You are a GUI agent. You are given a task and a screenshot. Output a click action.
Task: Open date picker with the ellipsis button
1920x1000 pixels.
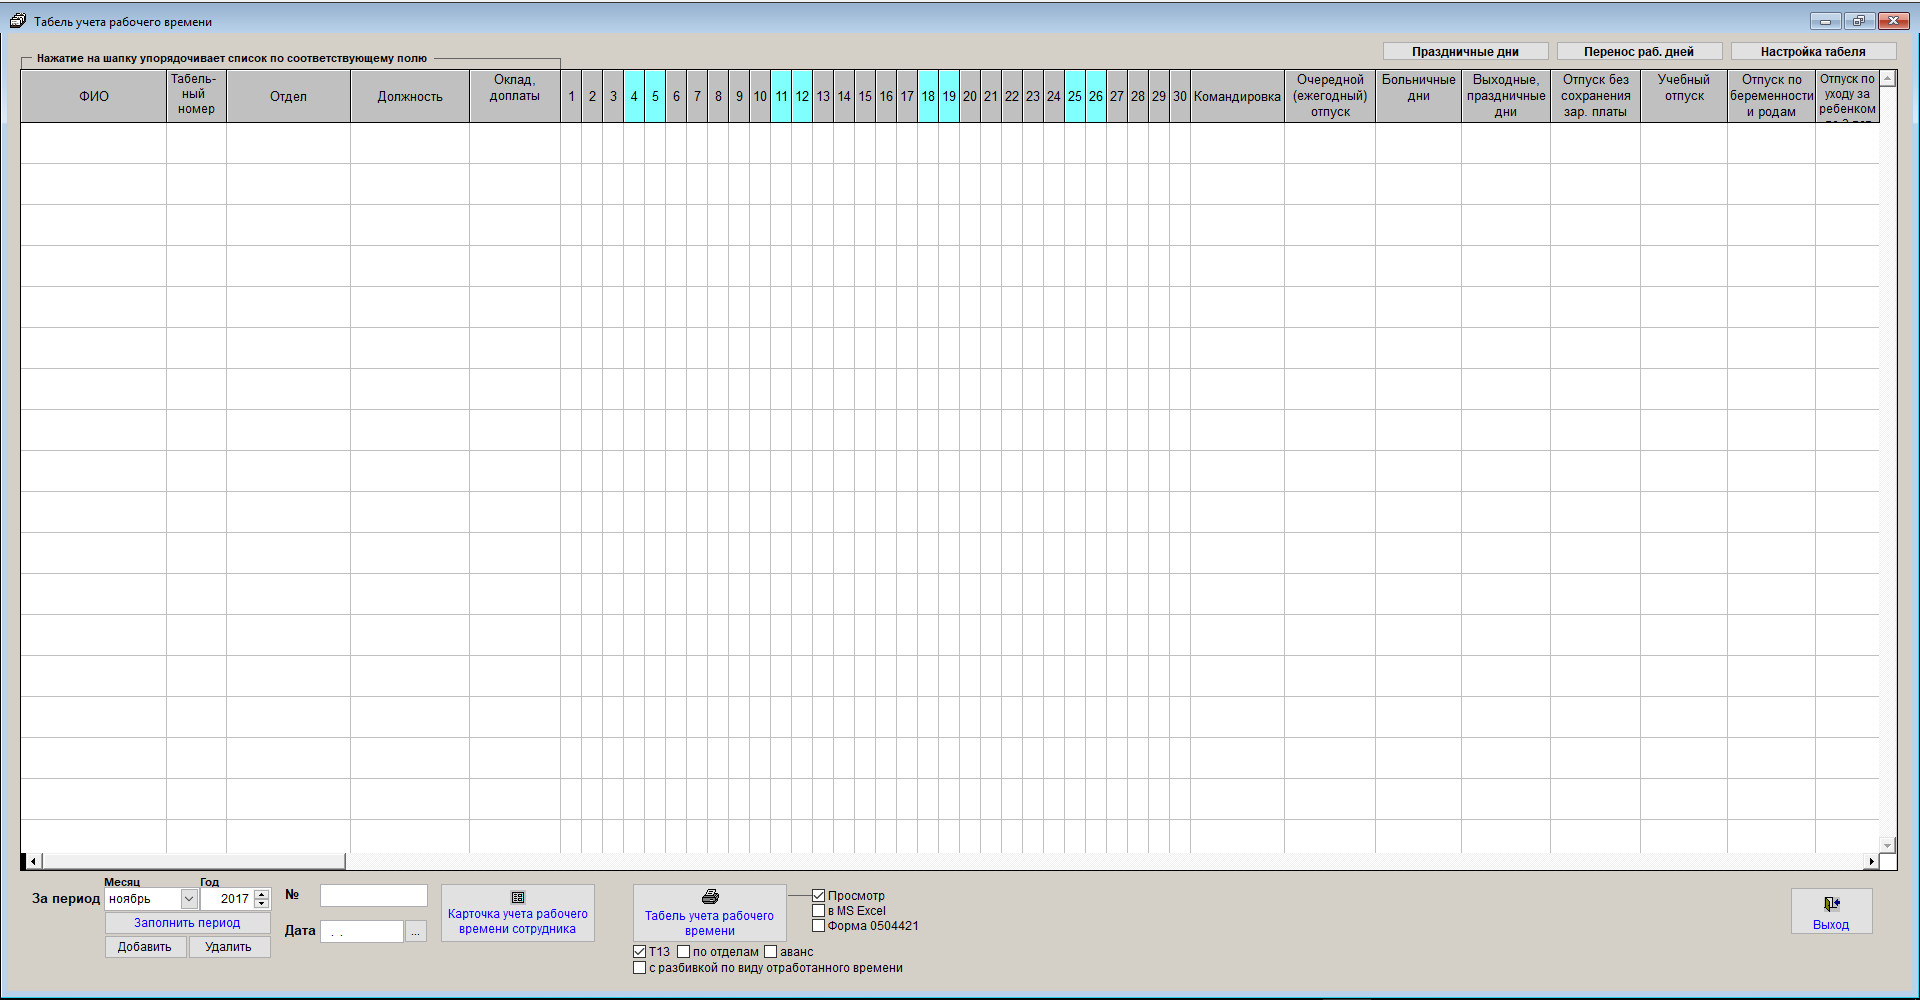pyautogui.click(x=416, y=931)
